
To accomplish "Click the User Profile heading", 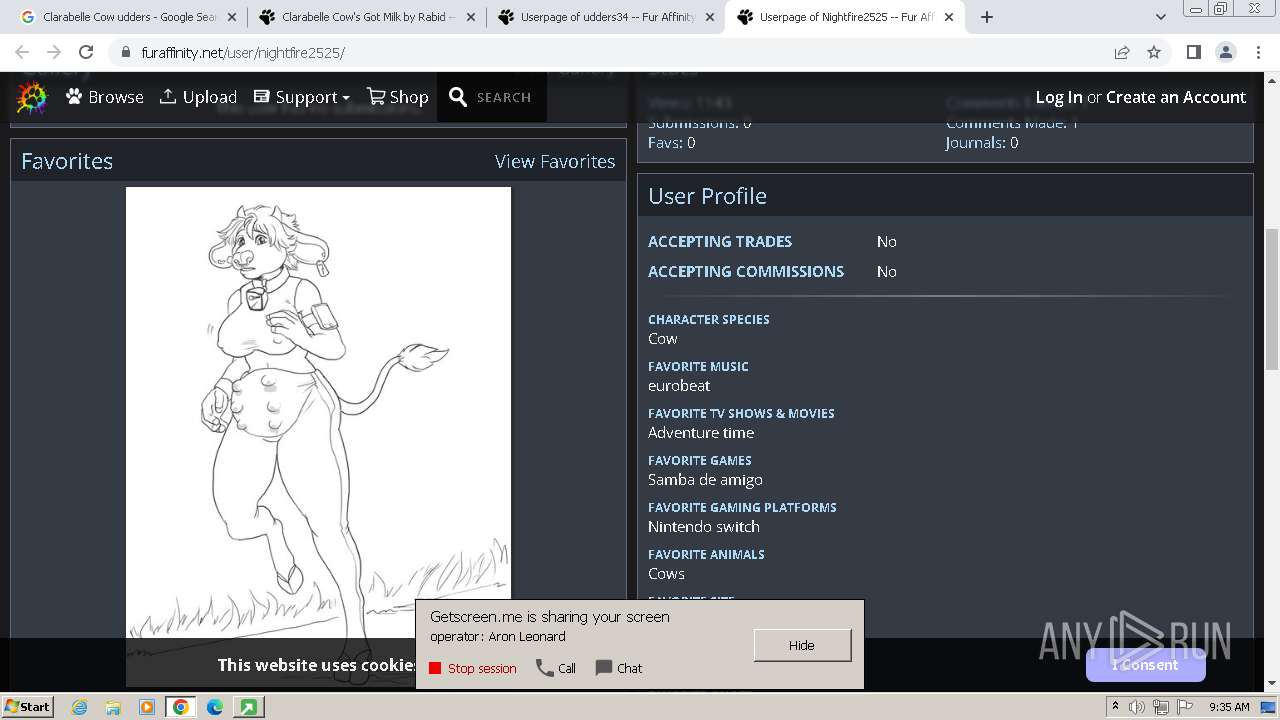I will 707,196.
